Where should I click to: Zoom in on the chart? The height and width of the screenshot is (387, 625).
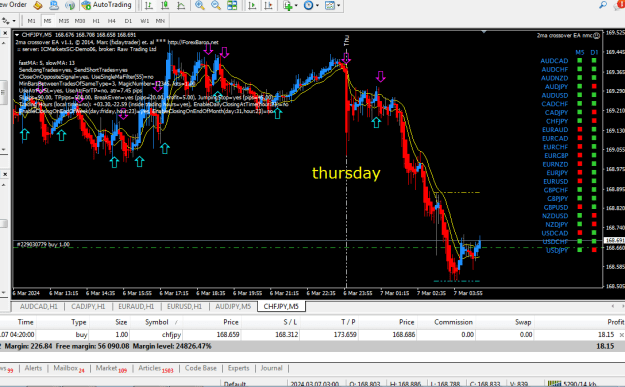click(200, 5)
